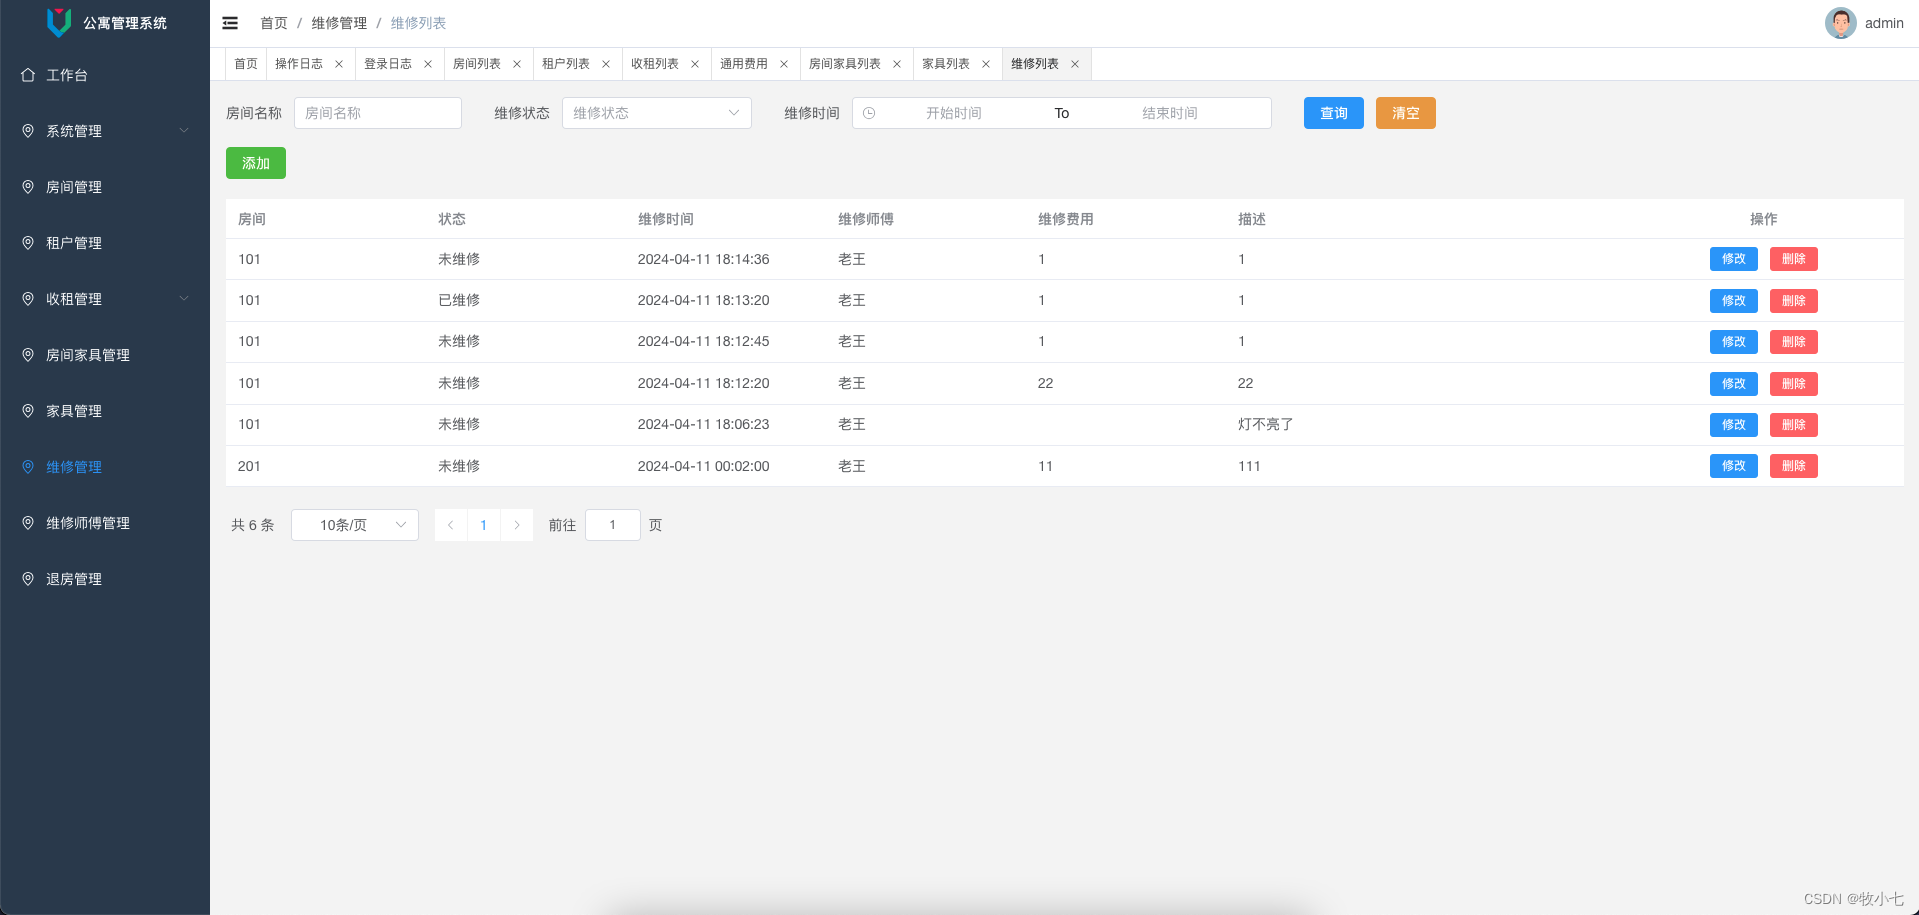
Task: Click the orange 清空 button
Action: click(1406, 113)
